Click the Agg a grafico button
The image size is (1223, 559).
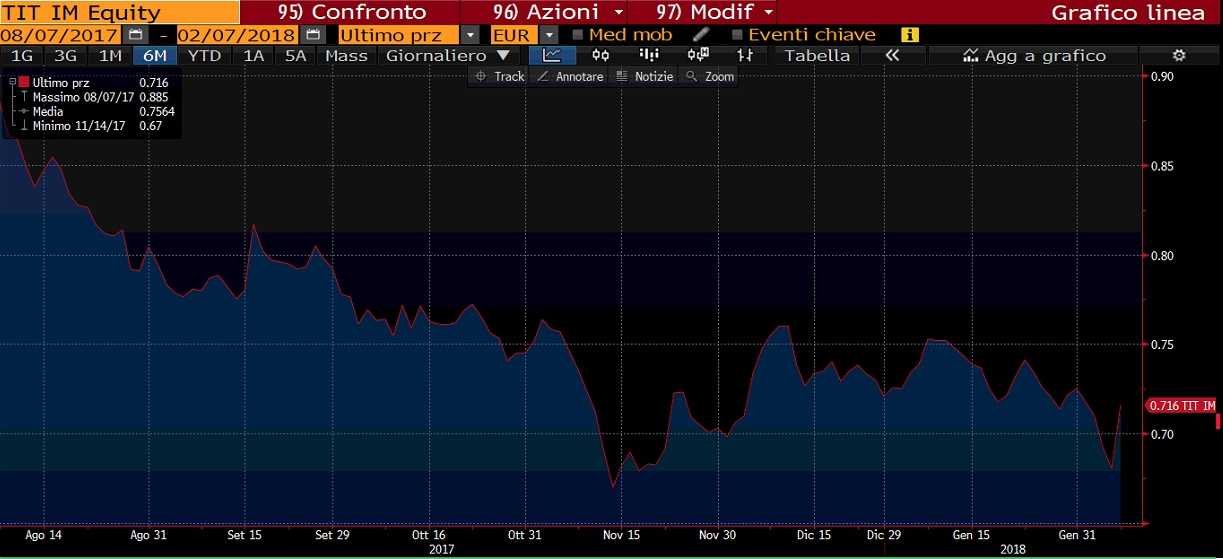pos(1034,55)
